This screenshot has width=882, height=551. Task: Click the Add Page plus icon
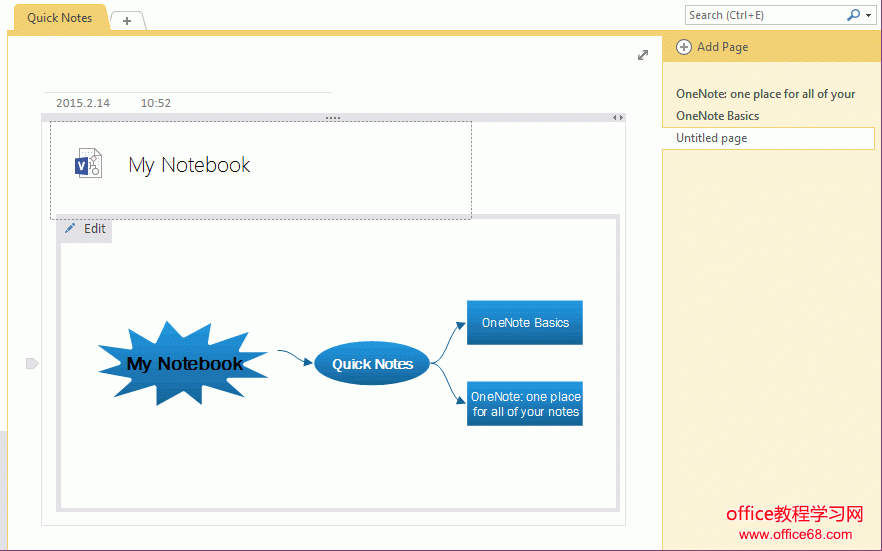tap(684, 47)
